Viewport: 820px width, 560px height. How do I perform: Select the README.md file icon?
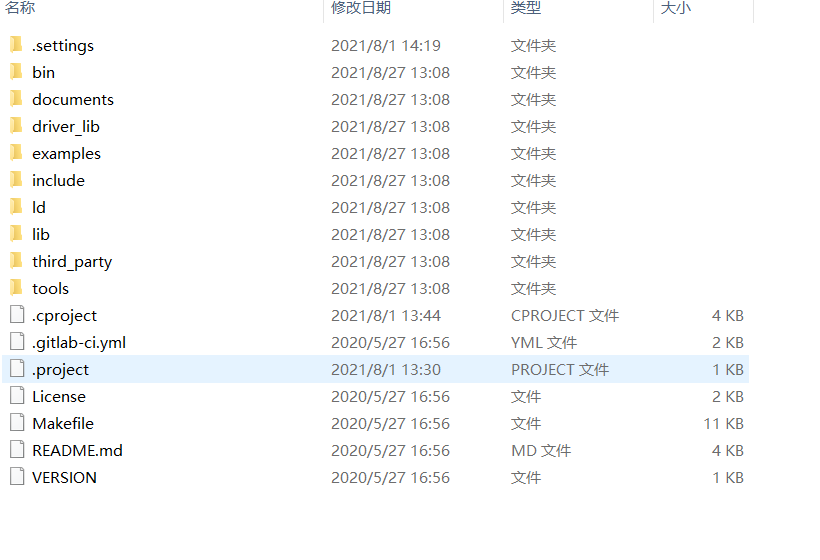point(17,450)
